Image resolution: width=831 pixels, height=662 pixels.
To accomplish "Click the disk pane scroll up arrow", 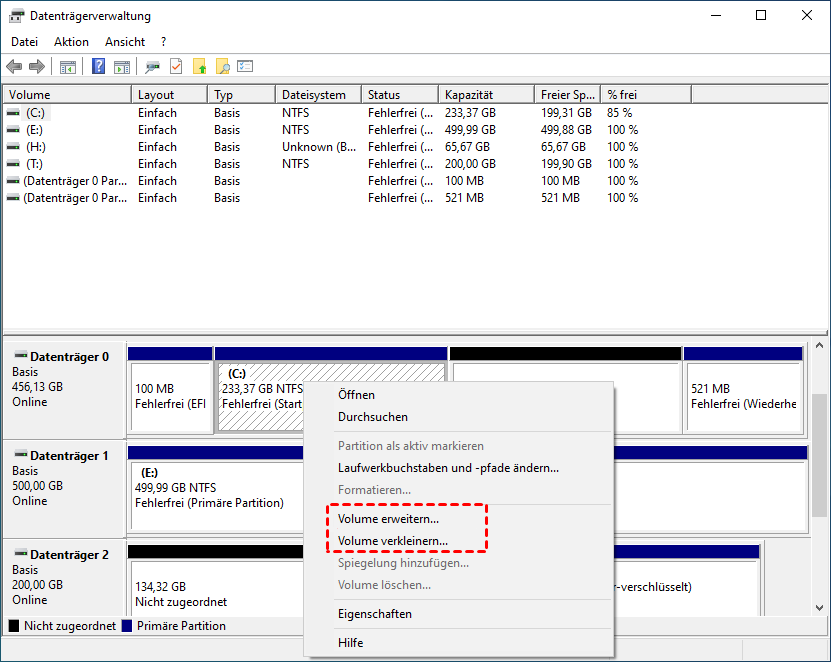I will tap(819, 346).
